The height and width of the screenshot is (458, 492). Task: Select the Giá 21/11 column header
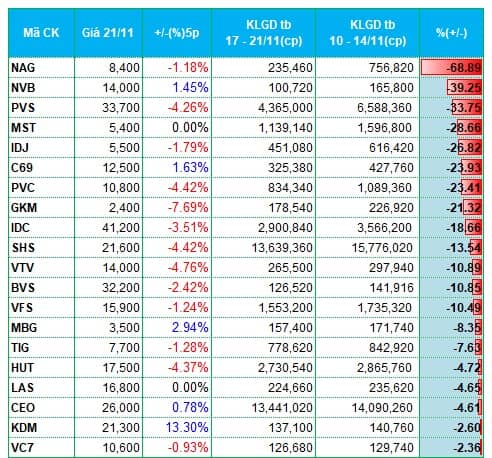(x=108, y=33)
